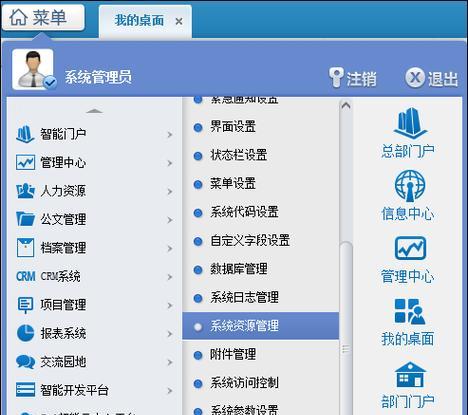Image resolution: width=468 pixels, height=415 pixels.
Task: Click the 退出 exit X icon
Action: [x=415, y=78]
